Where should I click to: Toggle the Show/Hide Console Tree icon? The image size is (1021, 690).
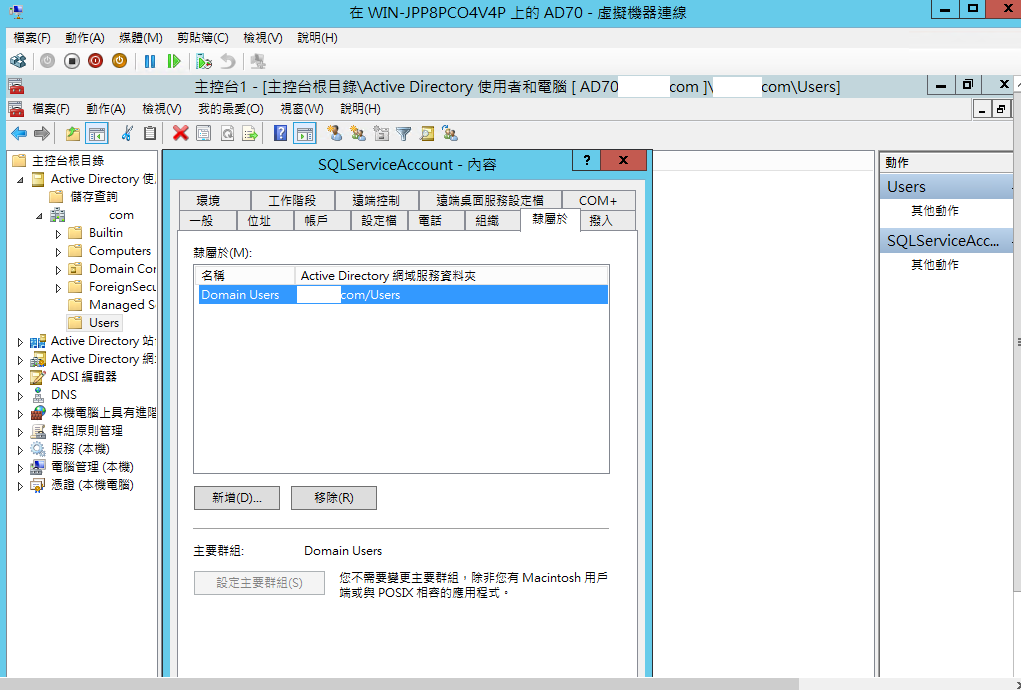[97, 133]
